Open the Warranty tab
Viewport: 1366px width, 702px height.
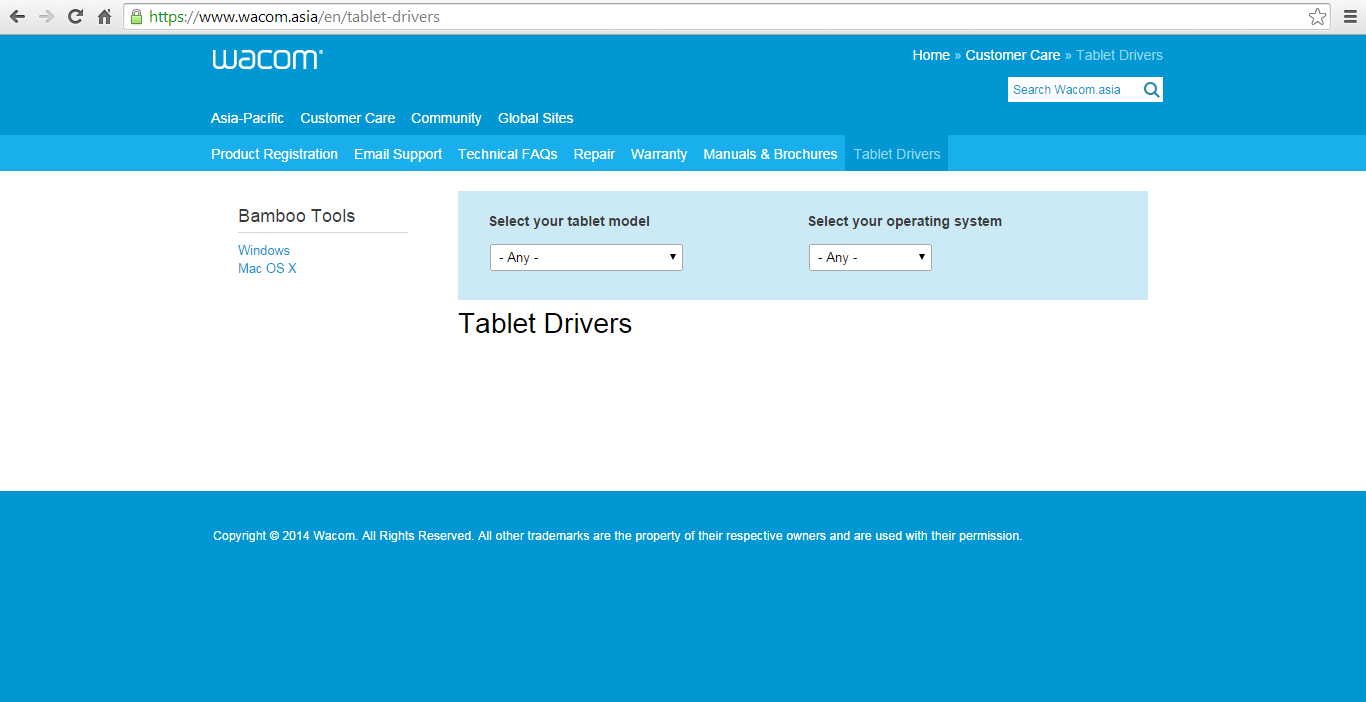(659, 154)
